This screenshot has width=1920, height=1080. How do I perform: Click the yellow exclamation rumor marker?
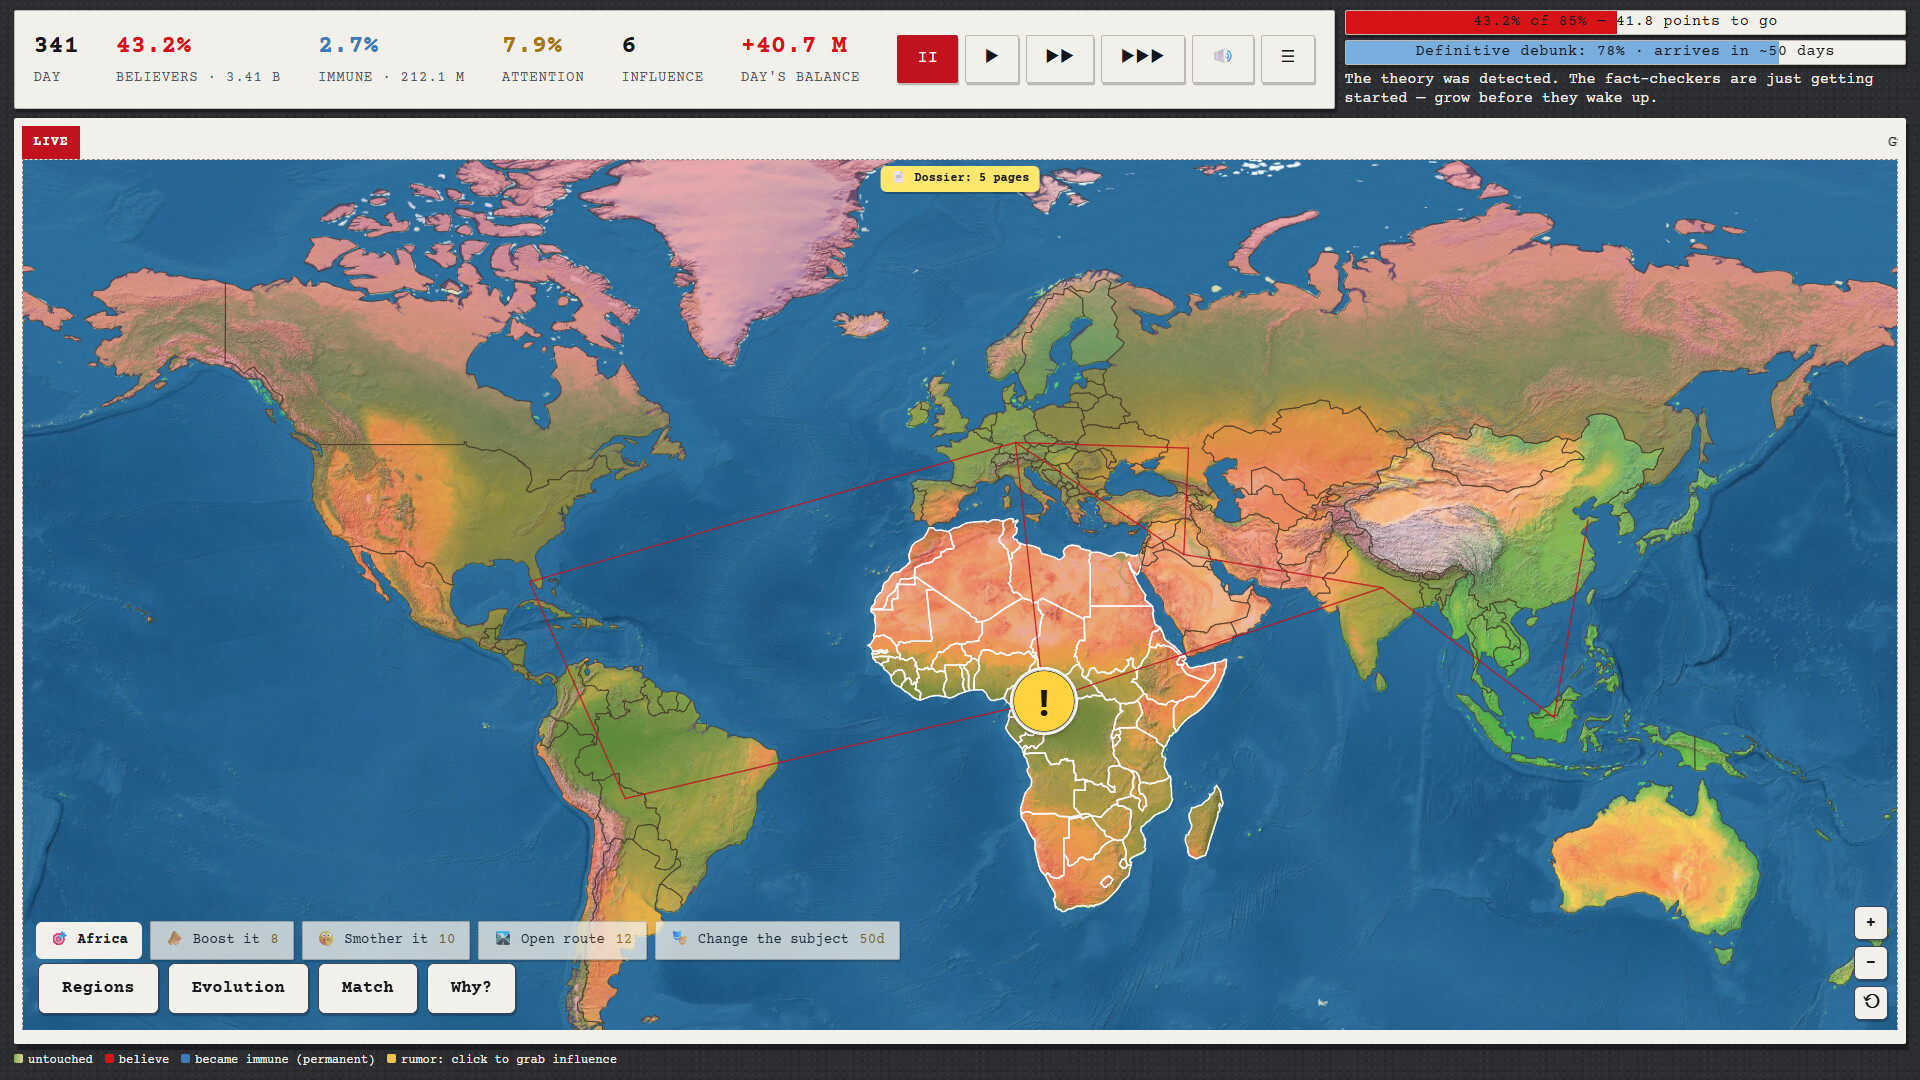point(1044,701)
